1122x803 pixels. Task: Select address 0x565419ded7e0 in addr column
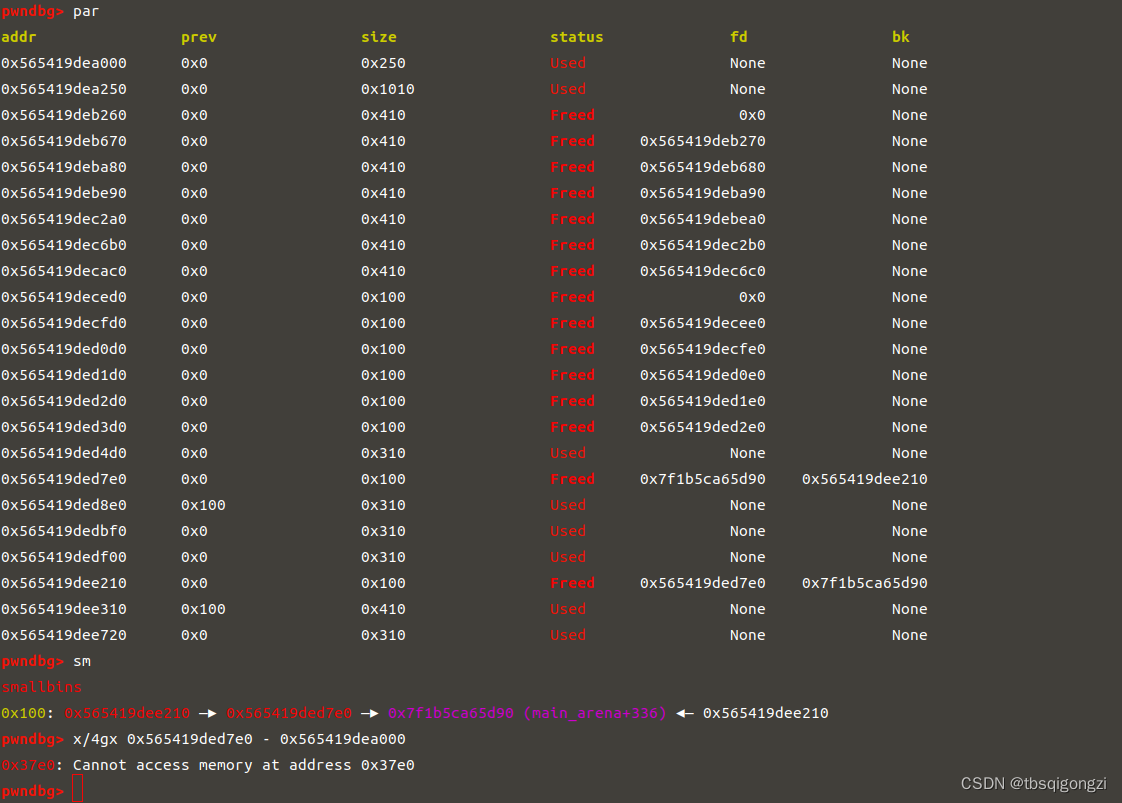tap(64, 479)
